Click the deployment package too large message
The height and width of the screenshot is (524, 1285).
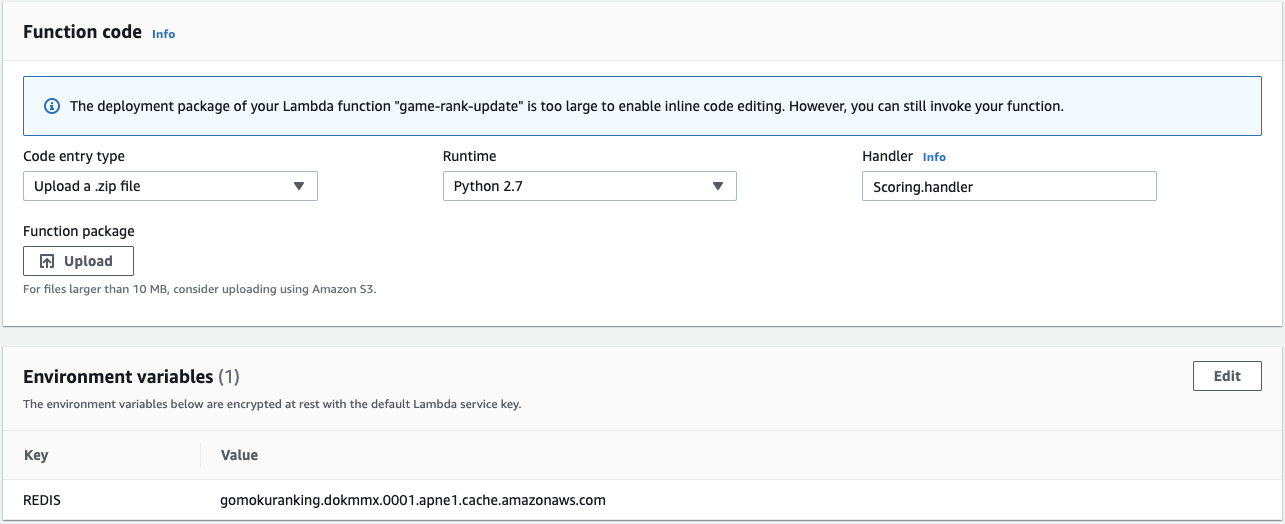click(566, 106)
